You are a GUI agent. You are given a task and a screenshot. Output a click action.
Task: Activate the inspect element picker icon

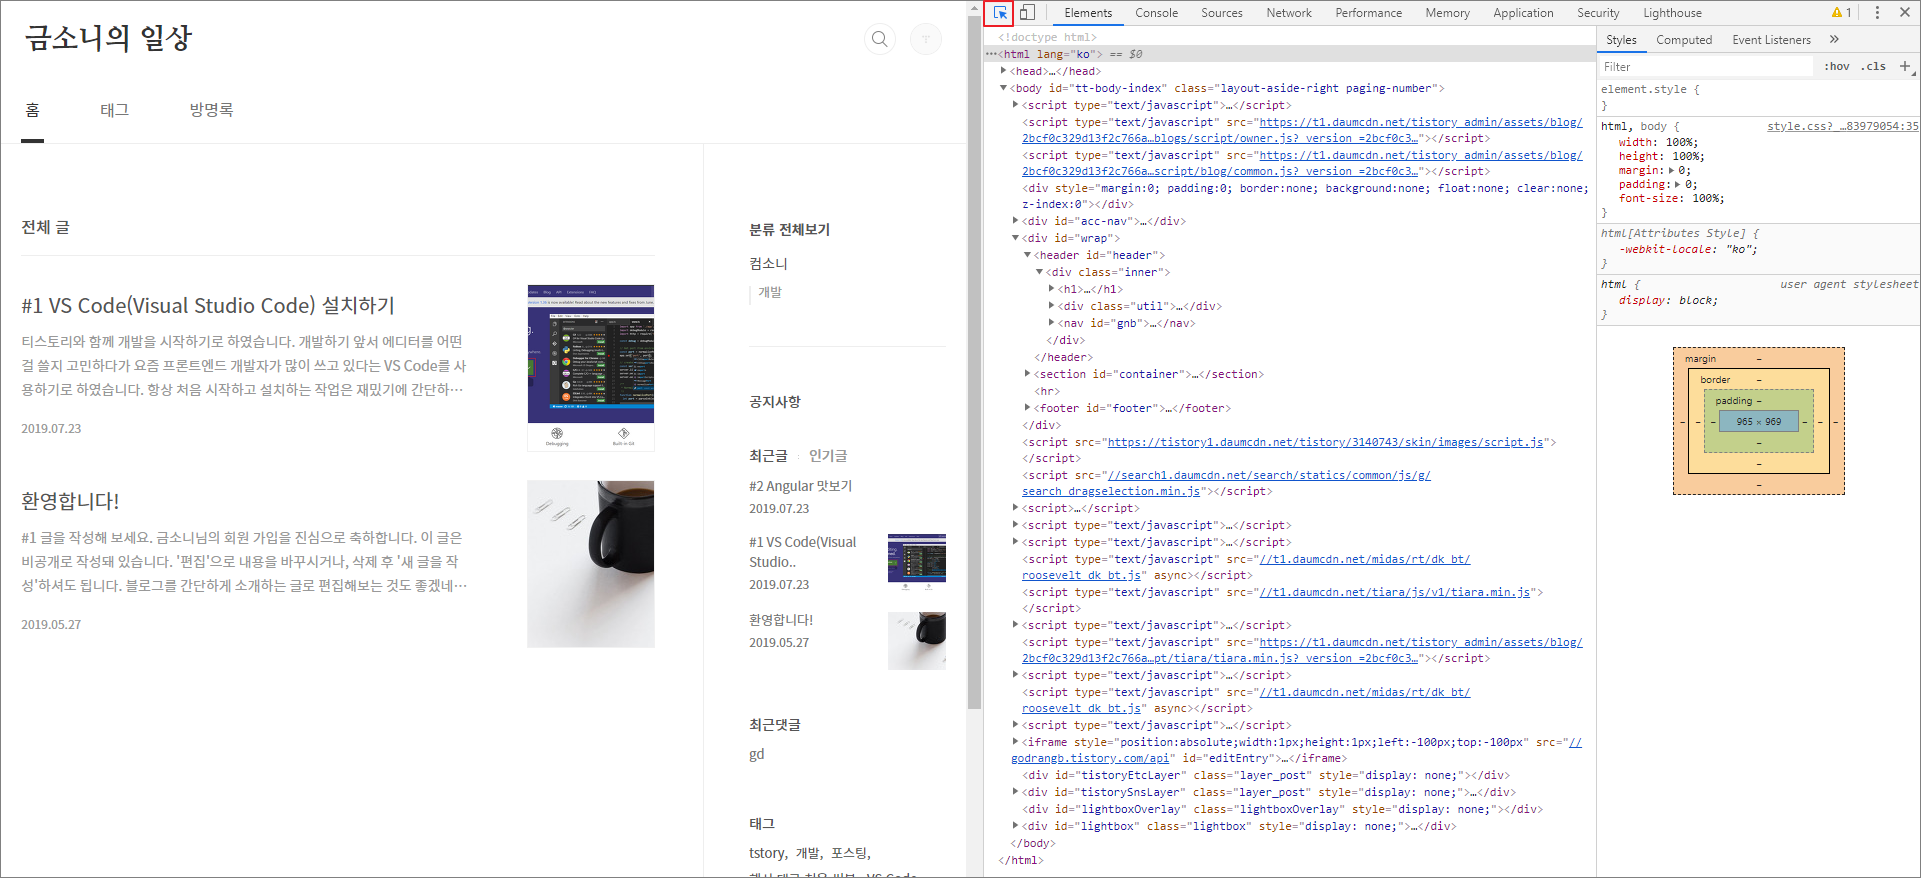point(1000,13)
